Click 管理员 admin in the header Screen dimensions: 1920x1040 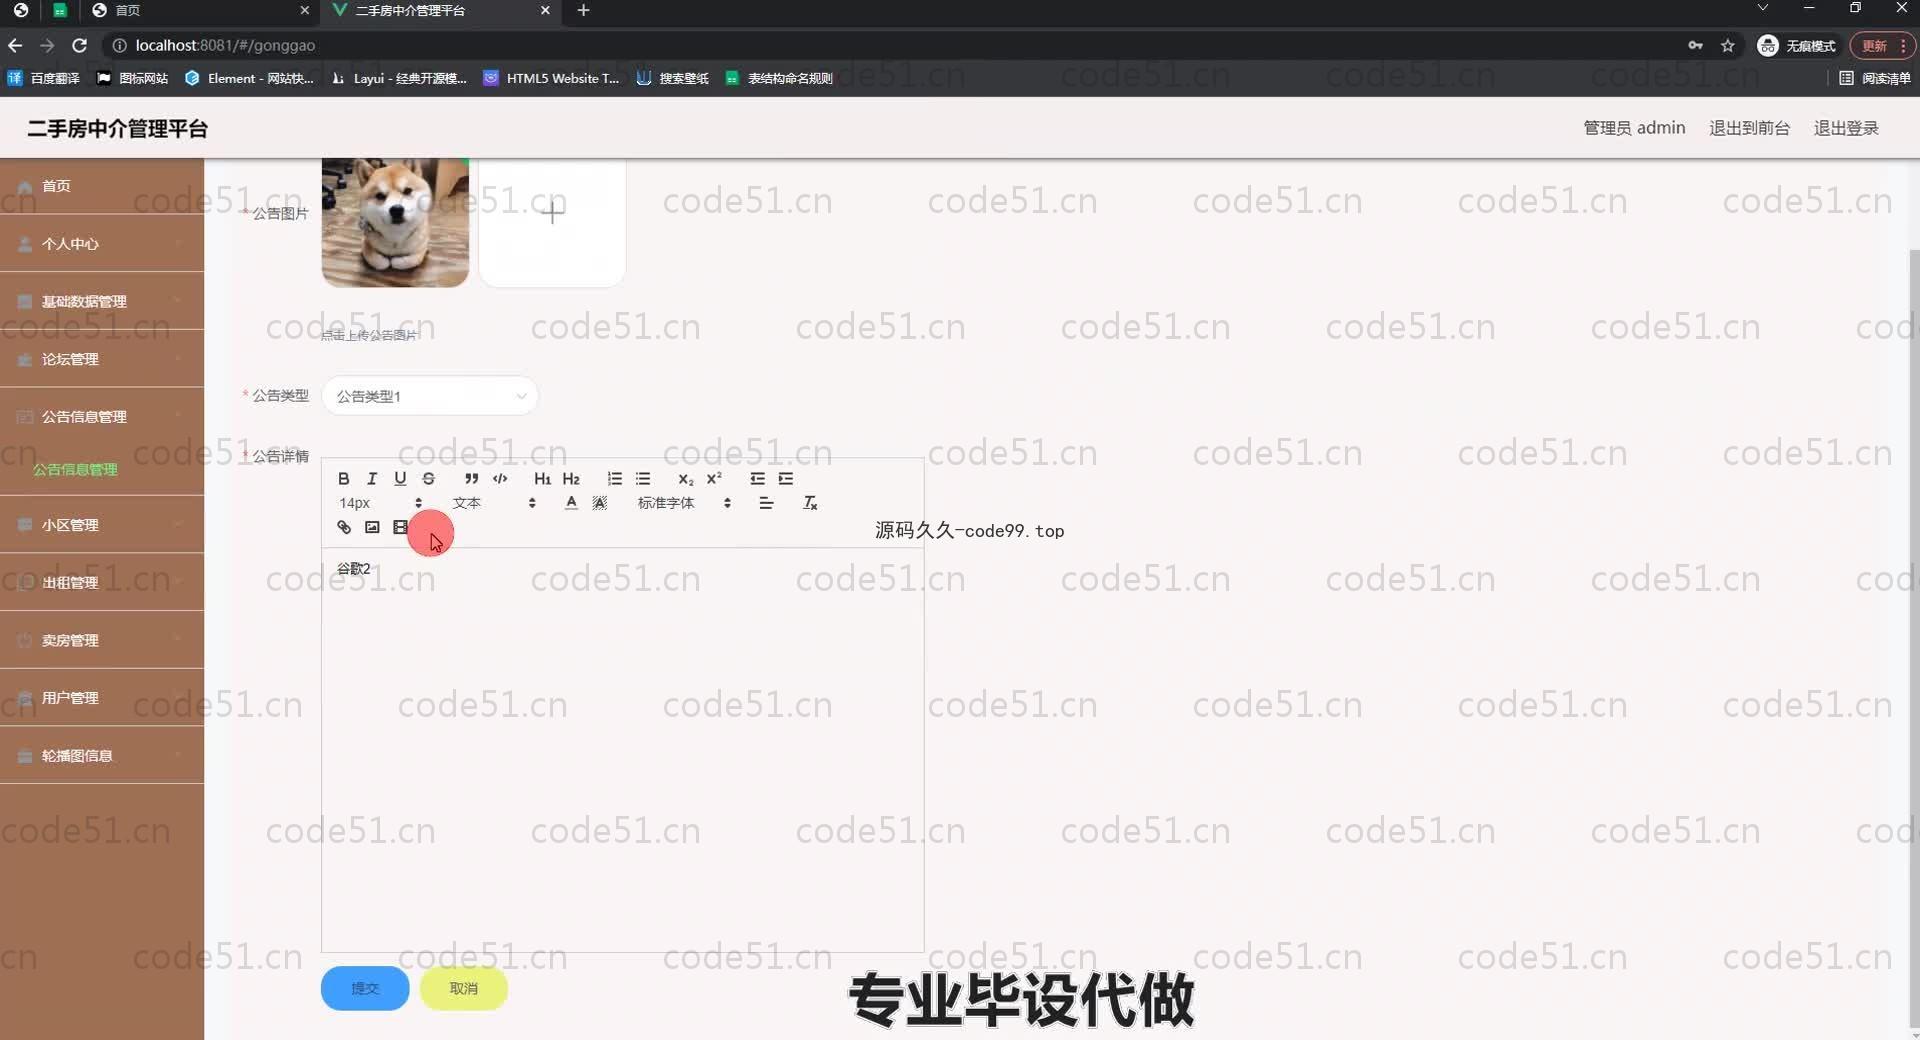tap(1634, 128)
